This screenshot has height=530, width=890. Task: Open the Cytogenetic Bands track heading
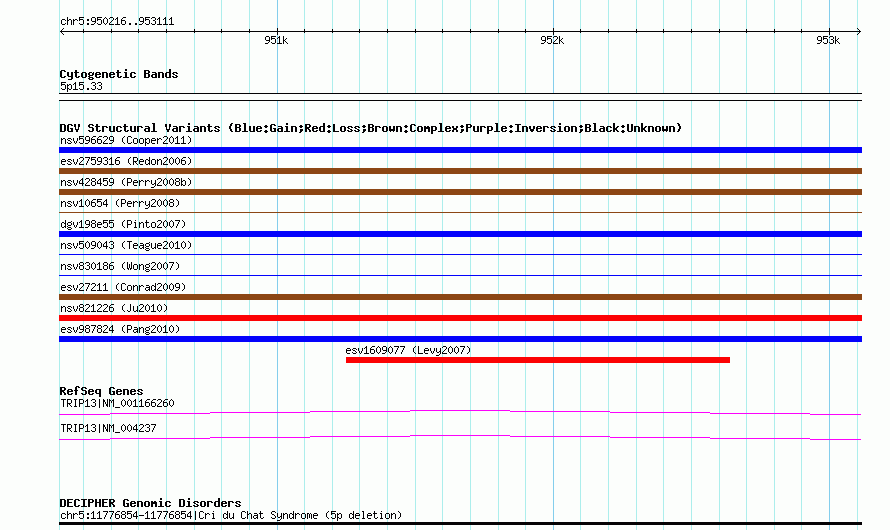[x=119, y=74]
